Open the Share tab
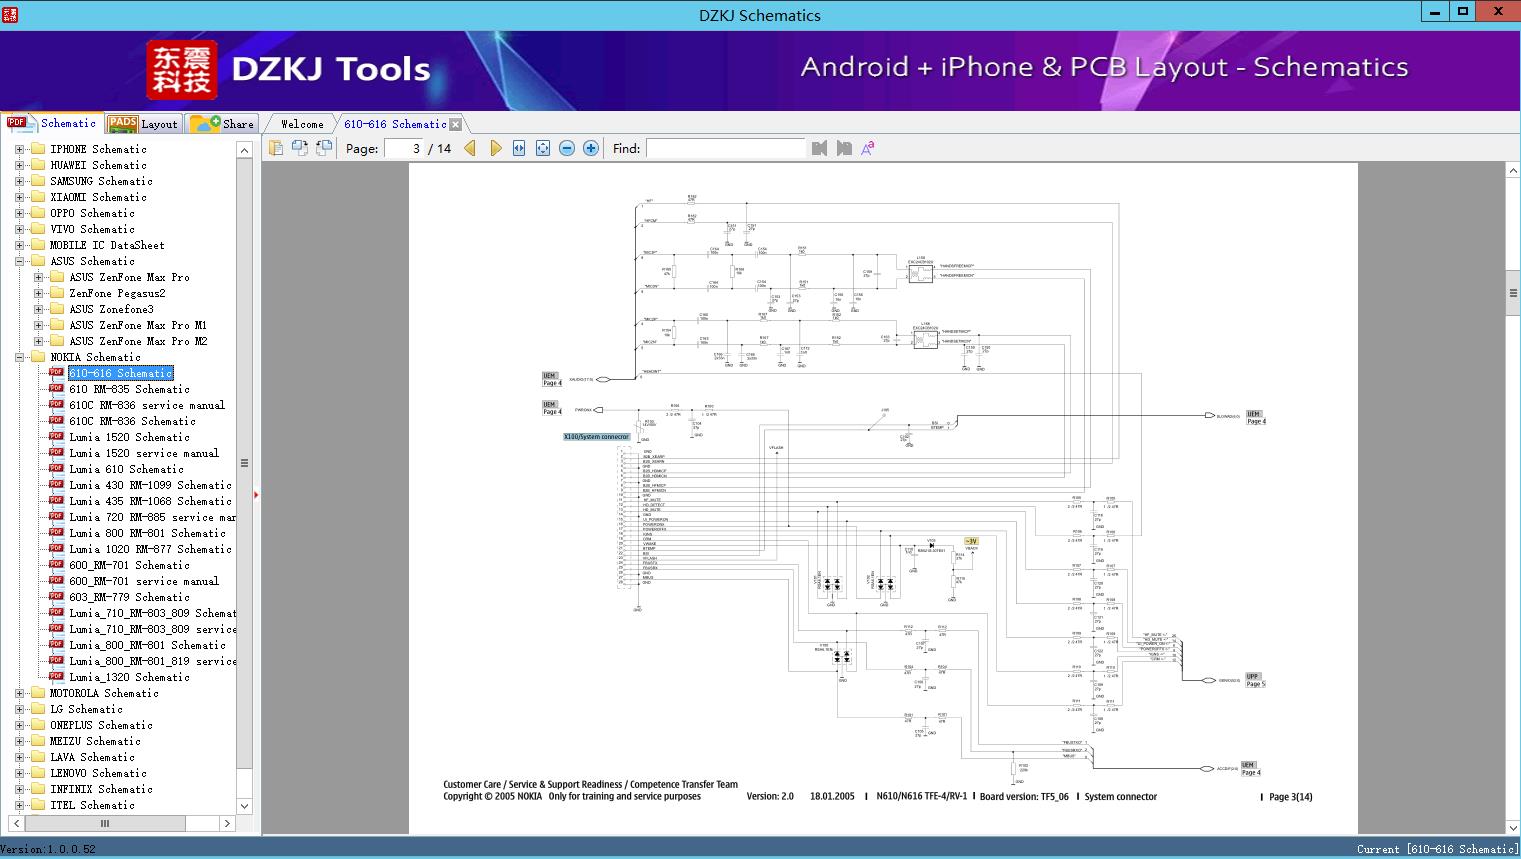This screenshot has height=859, width=1521. (x=223, y=124)
